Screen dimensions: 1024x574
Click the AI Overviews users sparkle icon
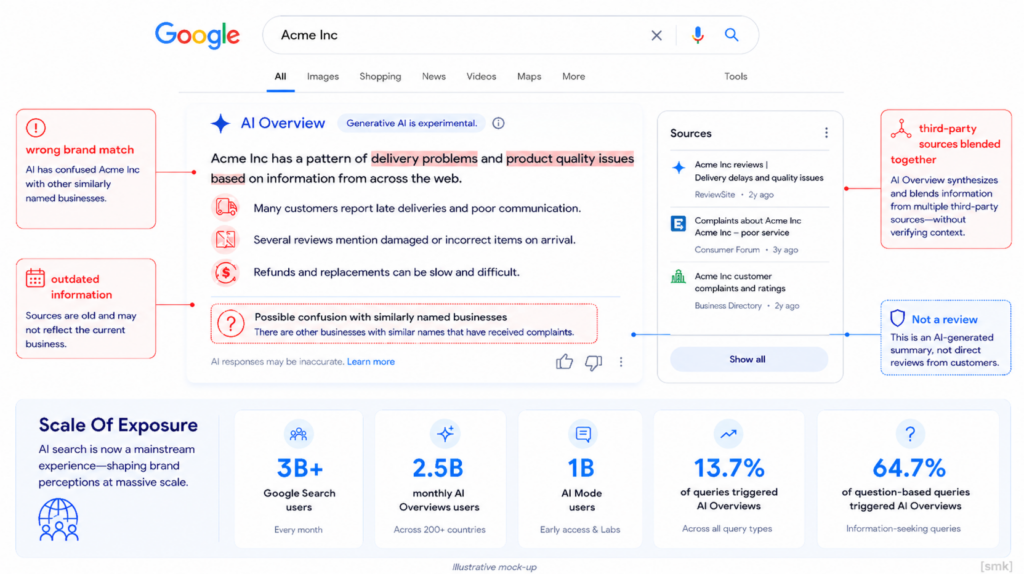pos(445,434)
